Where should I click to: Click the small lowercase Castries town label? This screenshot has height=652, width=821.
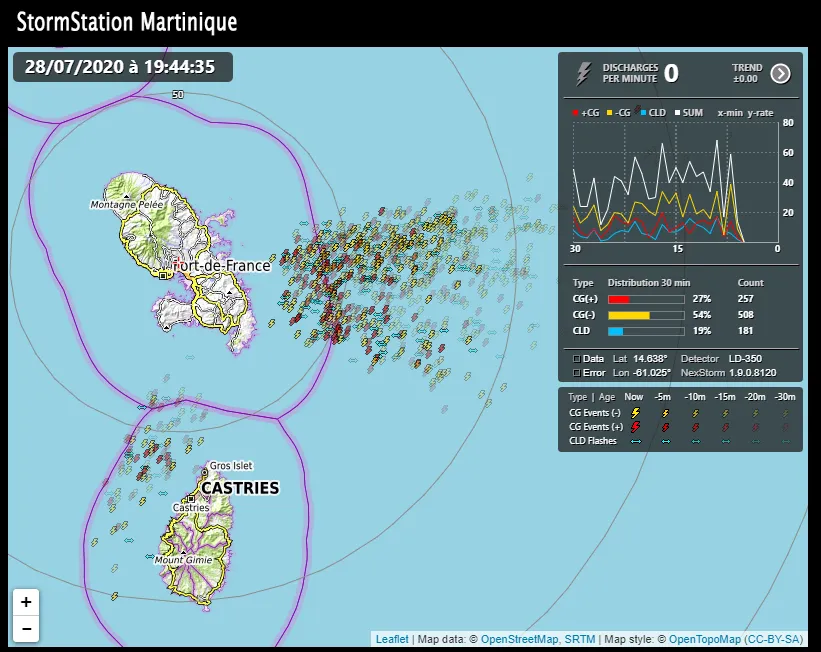(x=191, y=507)
